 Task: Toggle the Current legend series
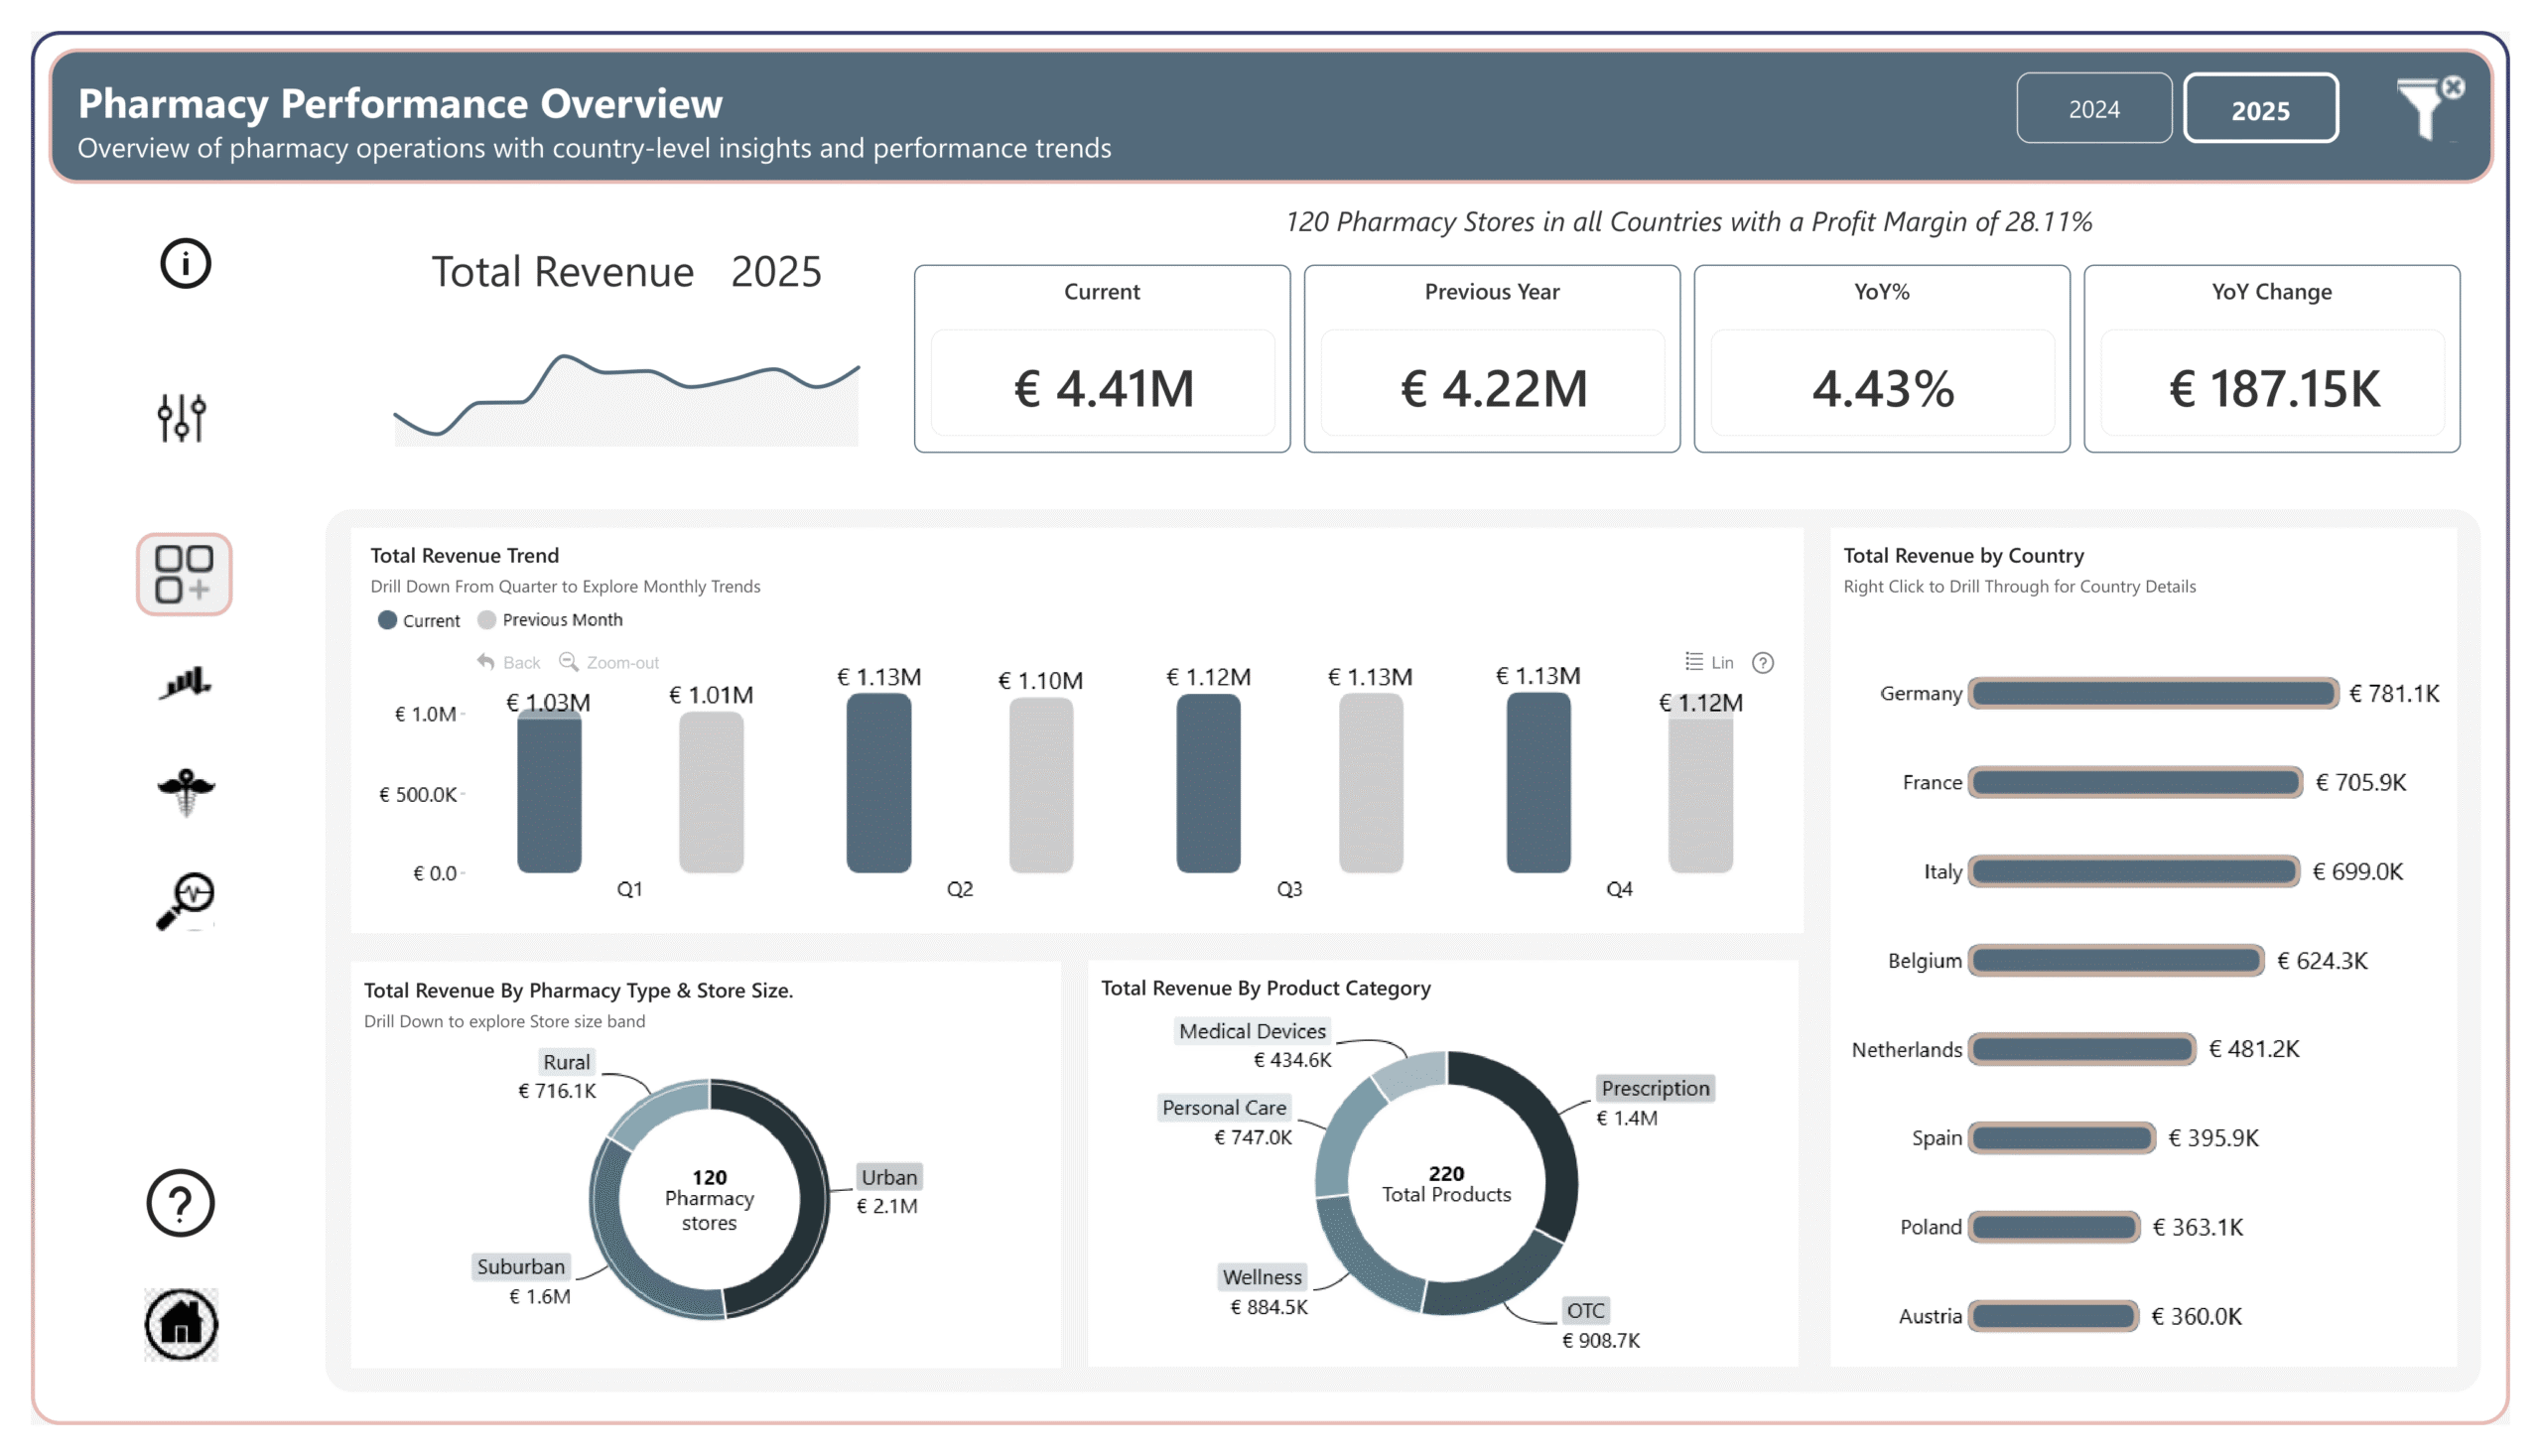[x=419, y=620]
